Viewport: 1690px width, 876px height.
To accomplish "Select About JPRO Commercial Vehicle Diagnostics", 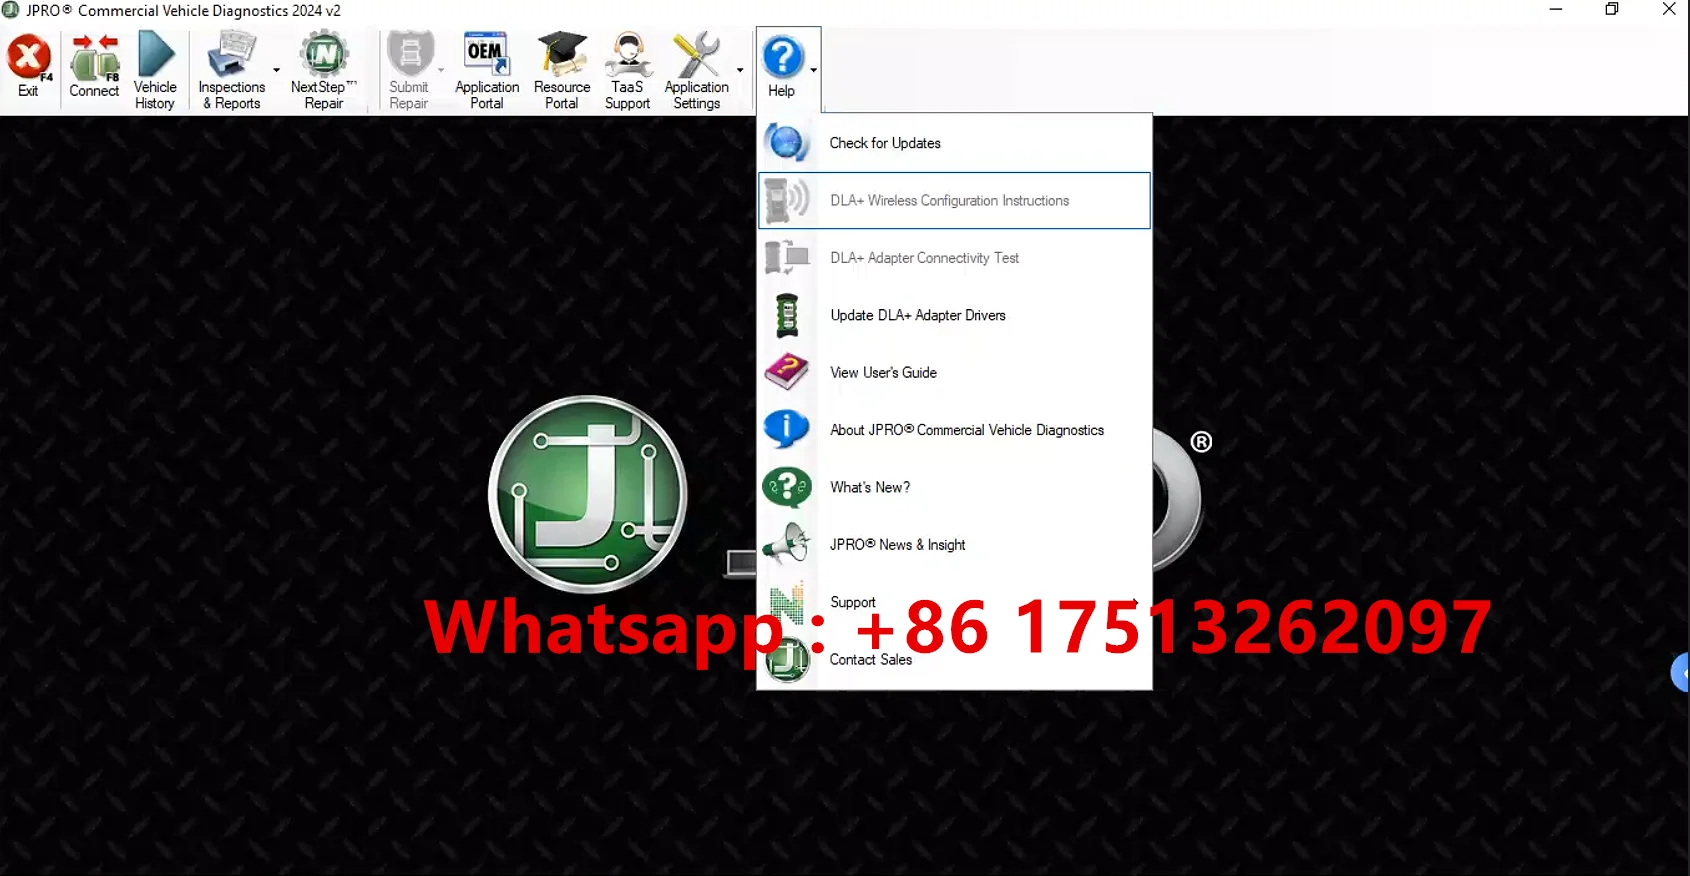I will [955, 430].
